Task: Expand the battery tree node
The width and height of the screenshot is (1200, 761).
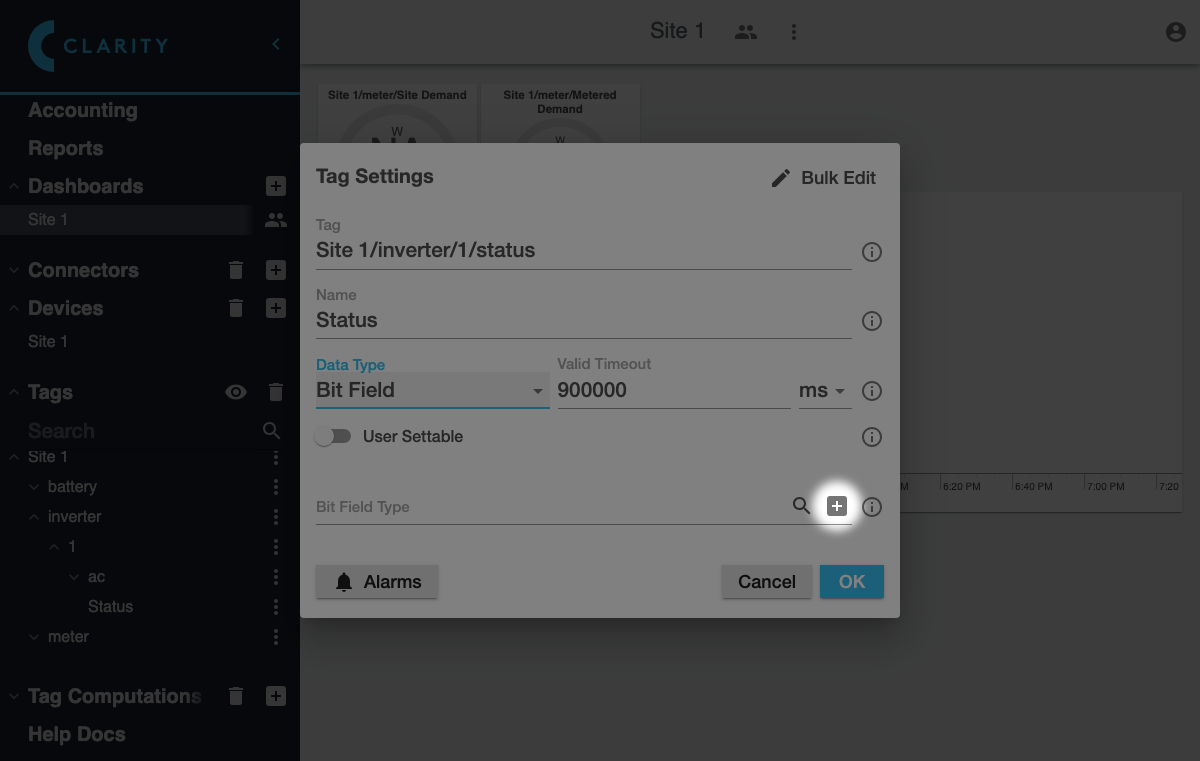Action: [35, 487]
